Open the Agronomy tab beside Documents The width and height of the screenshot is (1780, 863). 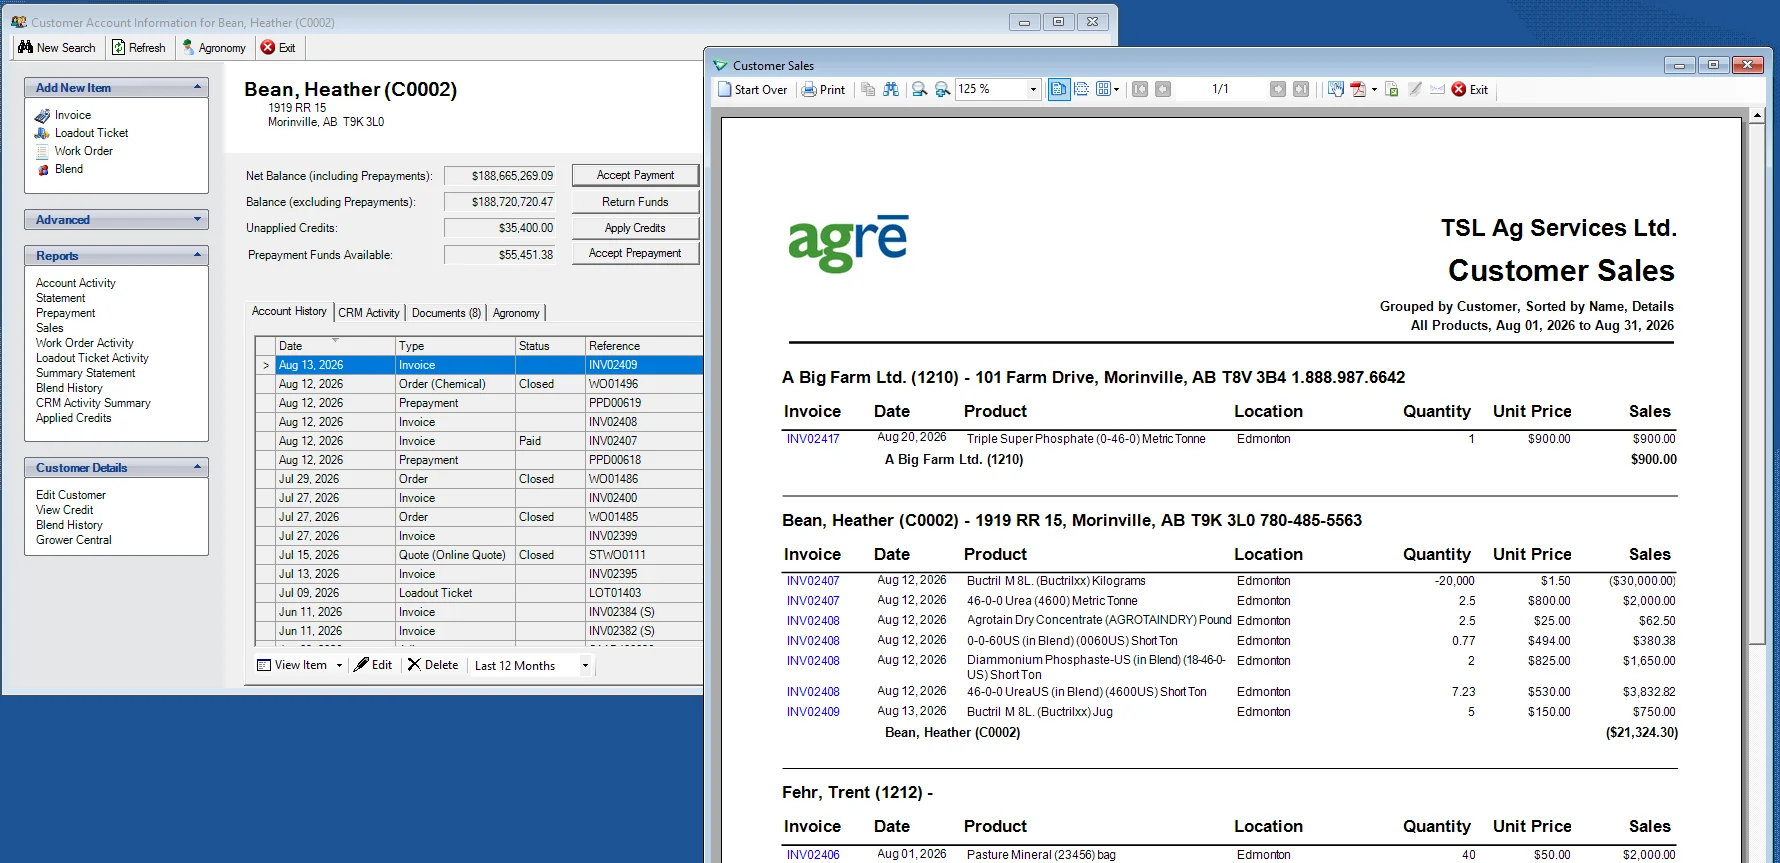tap(516, 313)
